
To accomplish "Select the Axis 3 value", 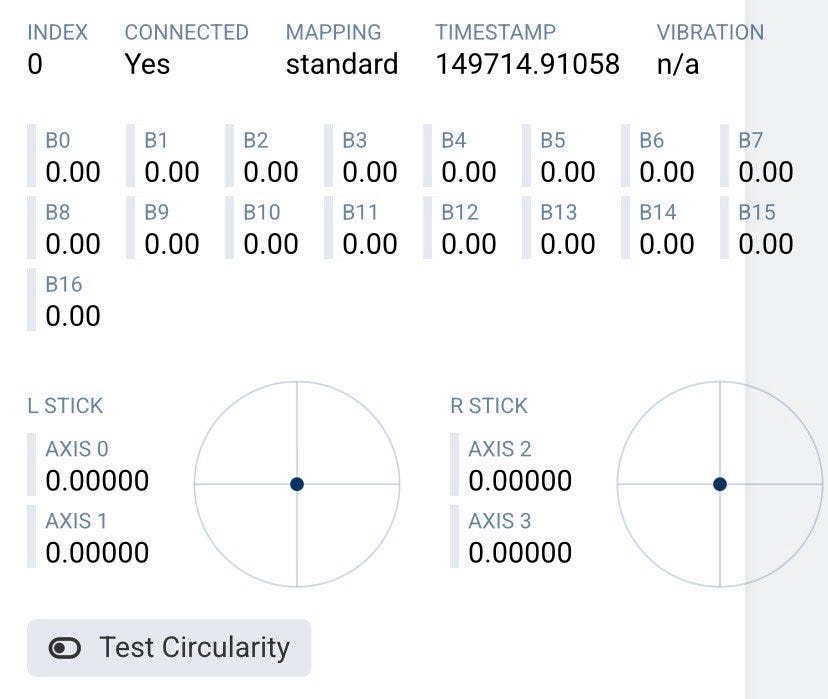I will 520,553.
